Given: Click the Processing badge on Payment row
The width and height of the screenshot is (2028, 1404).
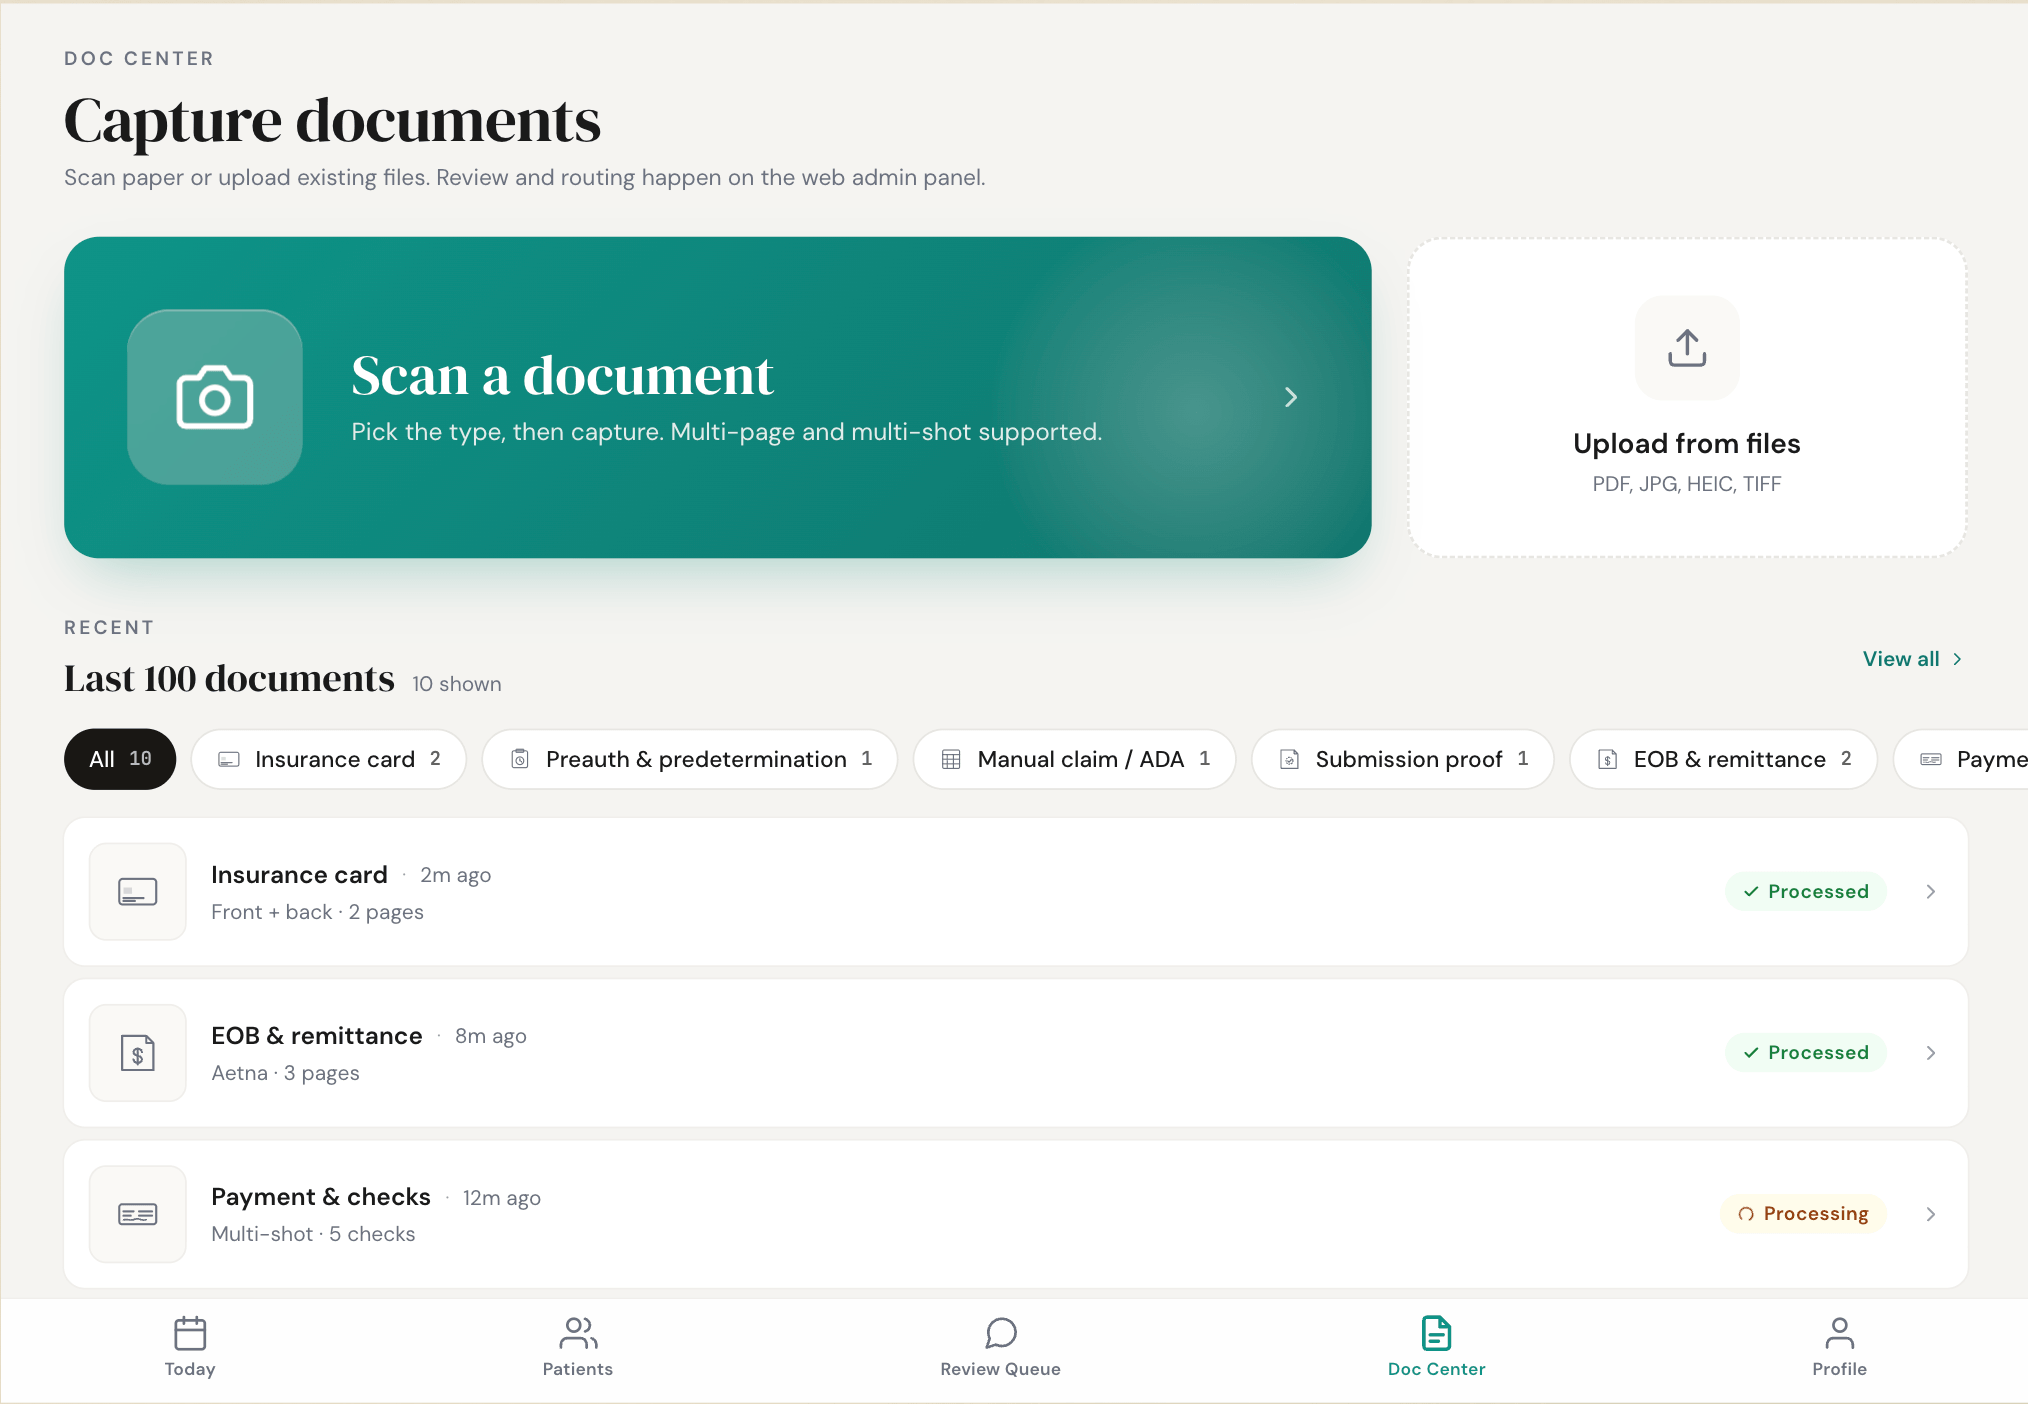Looking at the screenshot, I should pyautogui.click(x=1804, y=1214).
